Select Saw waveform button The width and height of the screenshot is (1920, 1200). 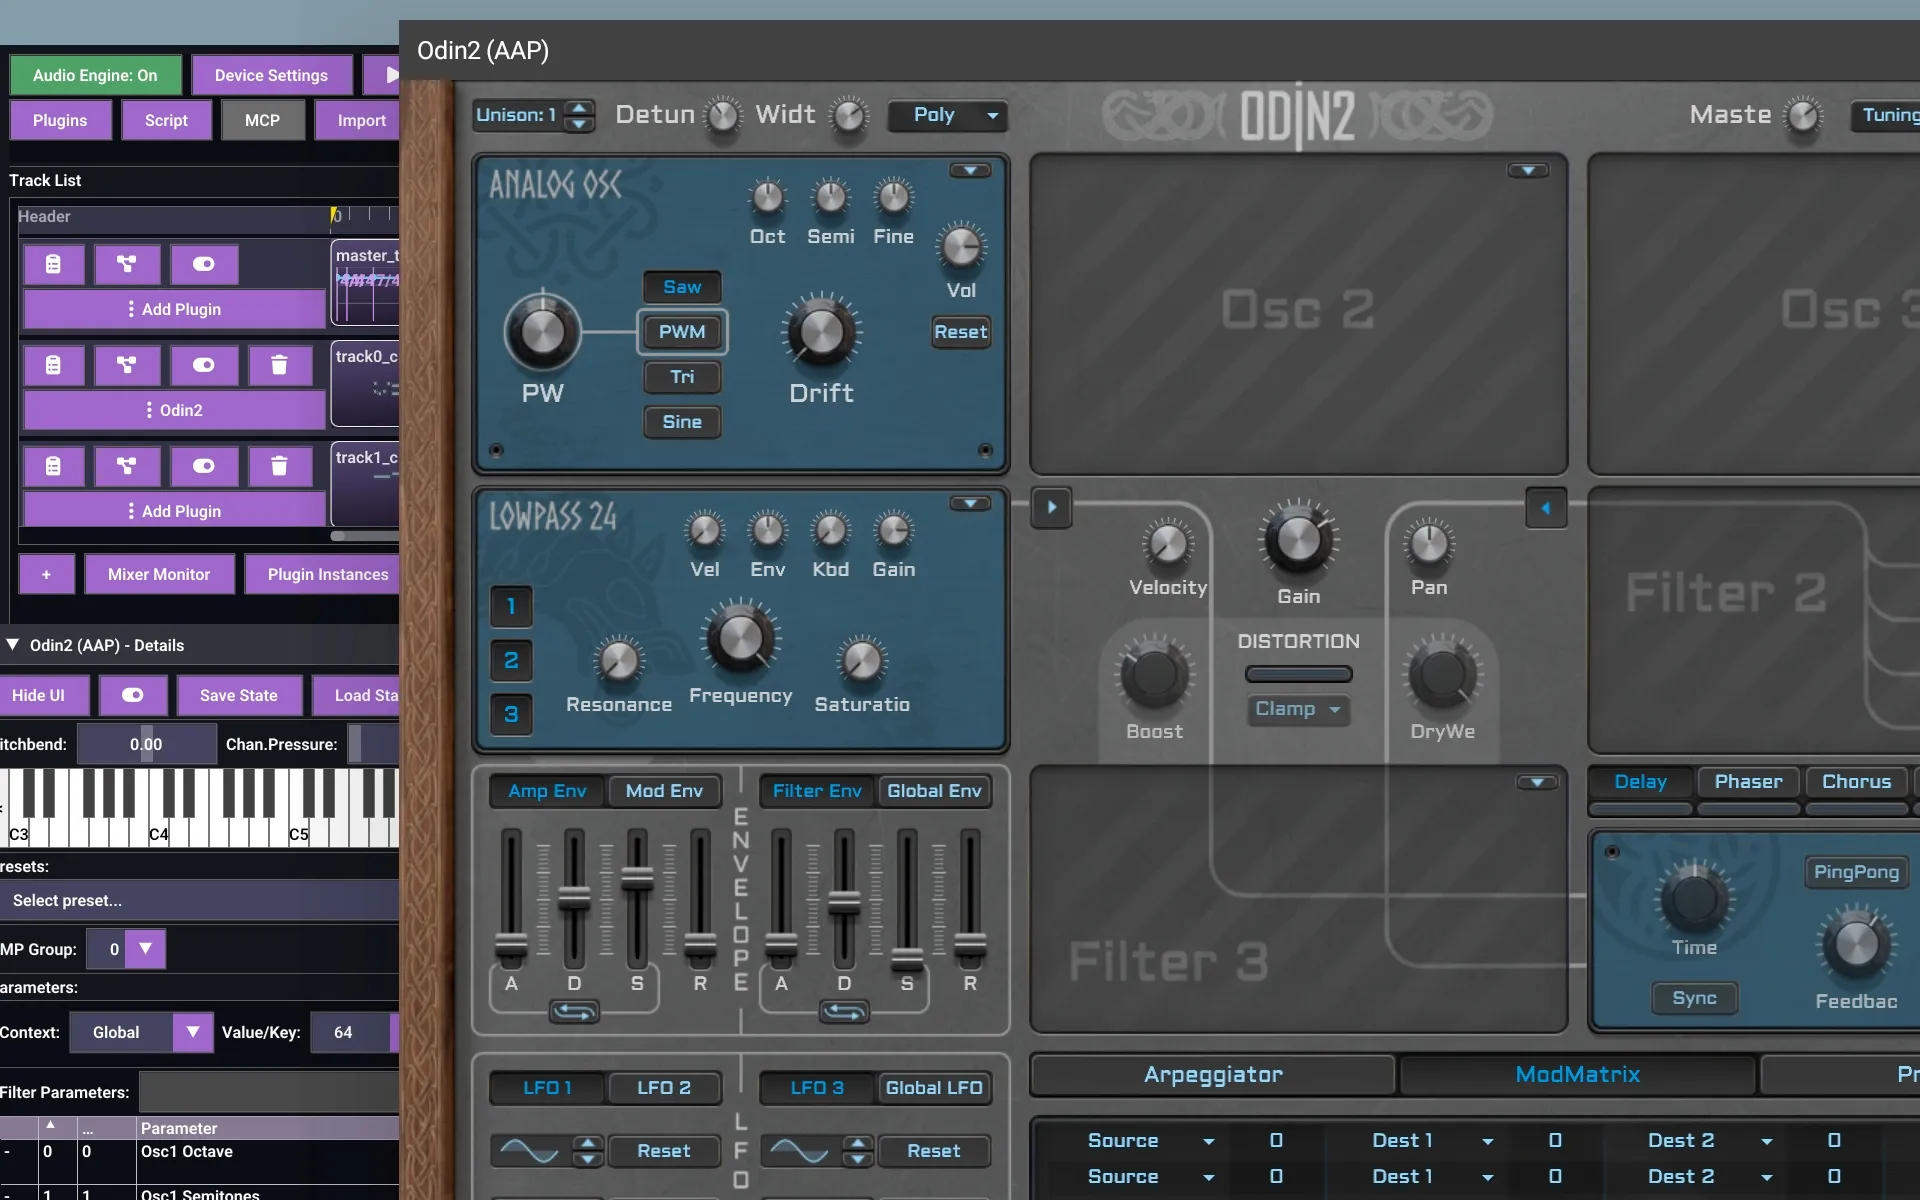(x=682, y=287)
